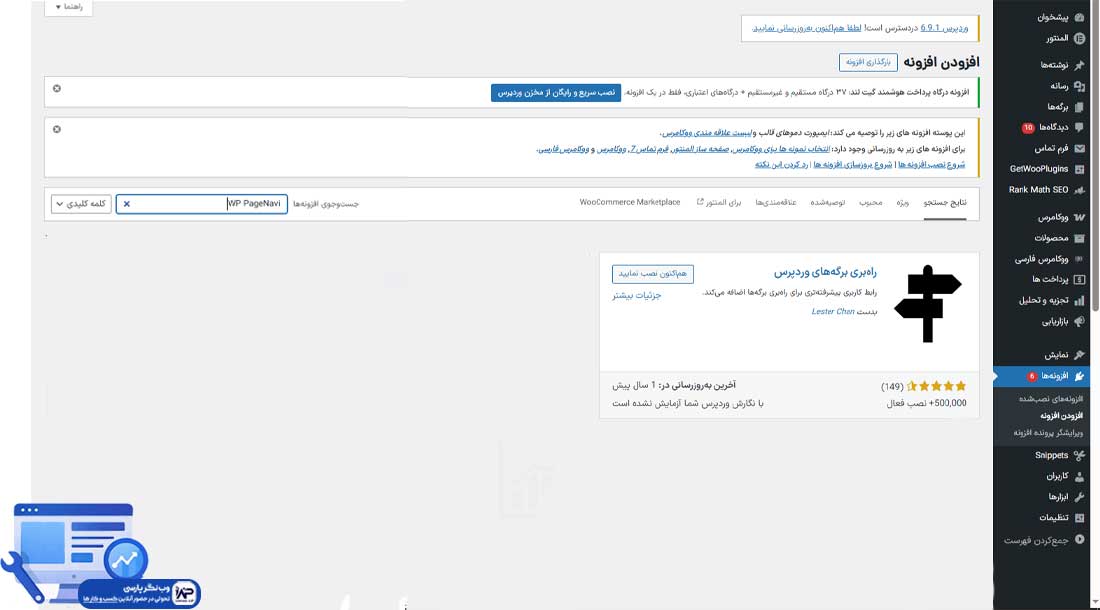
Task: Click وردپرس 6.9.1 version link
Action: coord(944,28)
